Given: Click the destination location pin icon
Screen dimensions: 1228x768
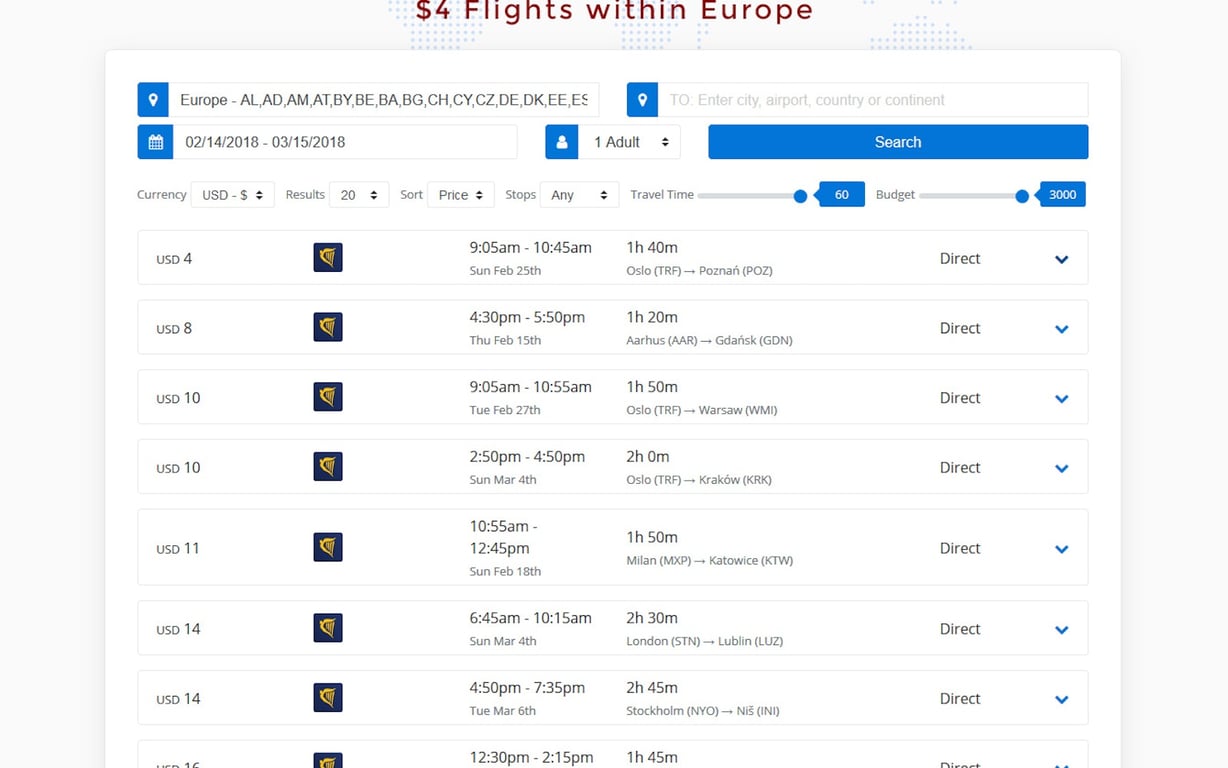Looking at the screenshot, I should (641, 99).
